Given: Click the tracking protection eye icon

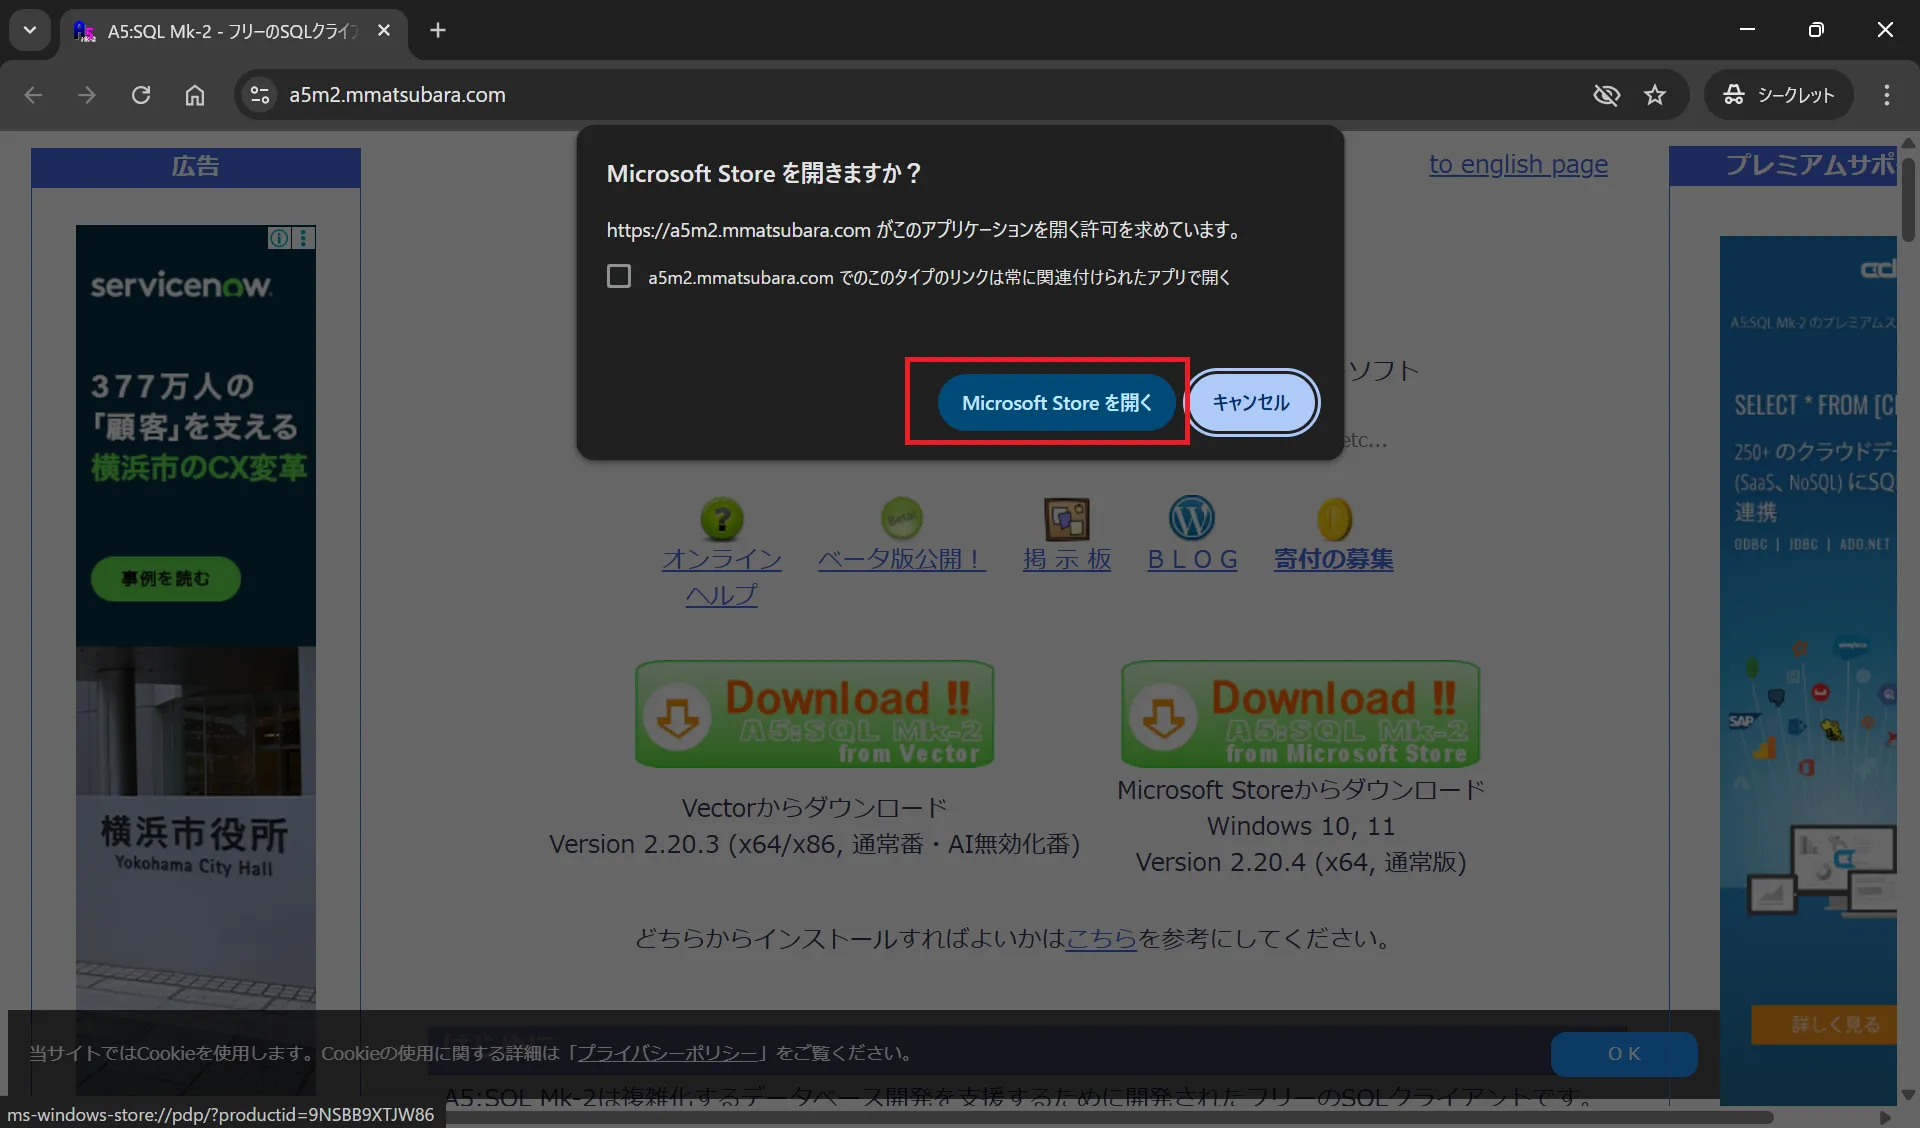Looking at the screenshot, I should tap(1606, 95).
